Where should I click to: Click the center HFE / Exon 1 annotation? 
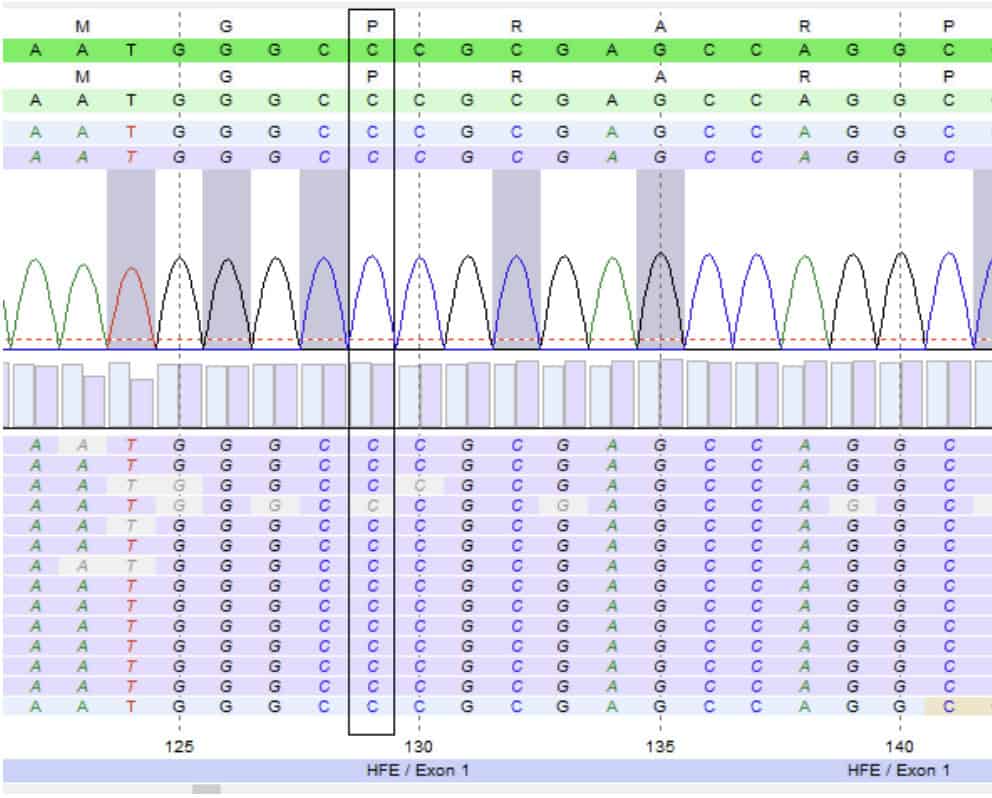tap(418, 771)
